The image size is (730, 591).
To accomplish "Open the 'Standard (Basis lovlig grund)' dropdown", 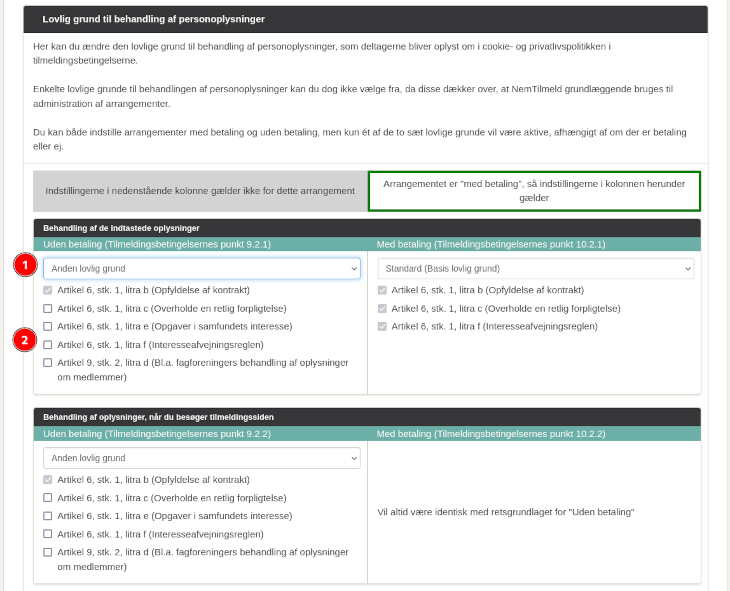I will tap(535, 269).
